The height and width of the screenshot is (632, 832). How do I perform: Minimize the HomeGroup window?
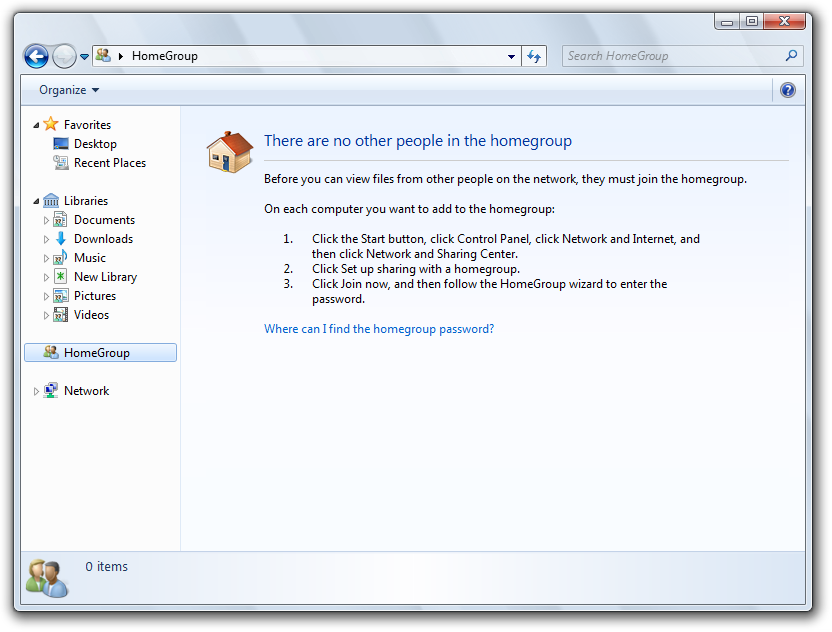(x=727, y=22)
